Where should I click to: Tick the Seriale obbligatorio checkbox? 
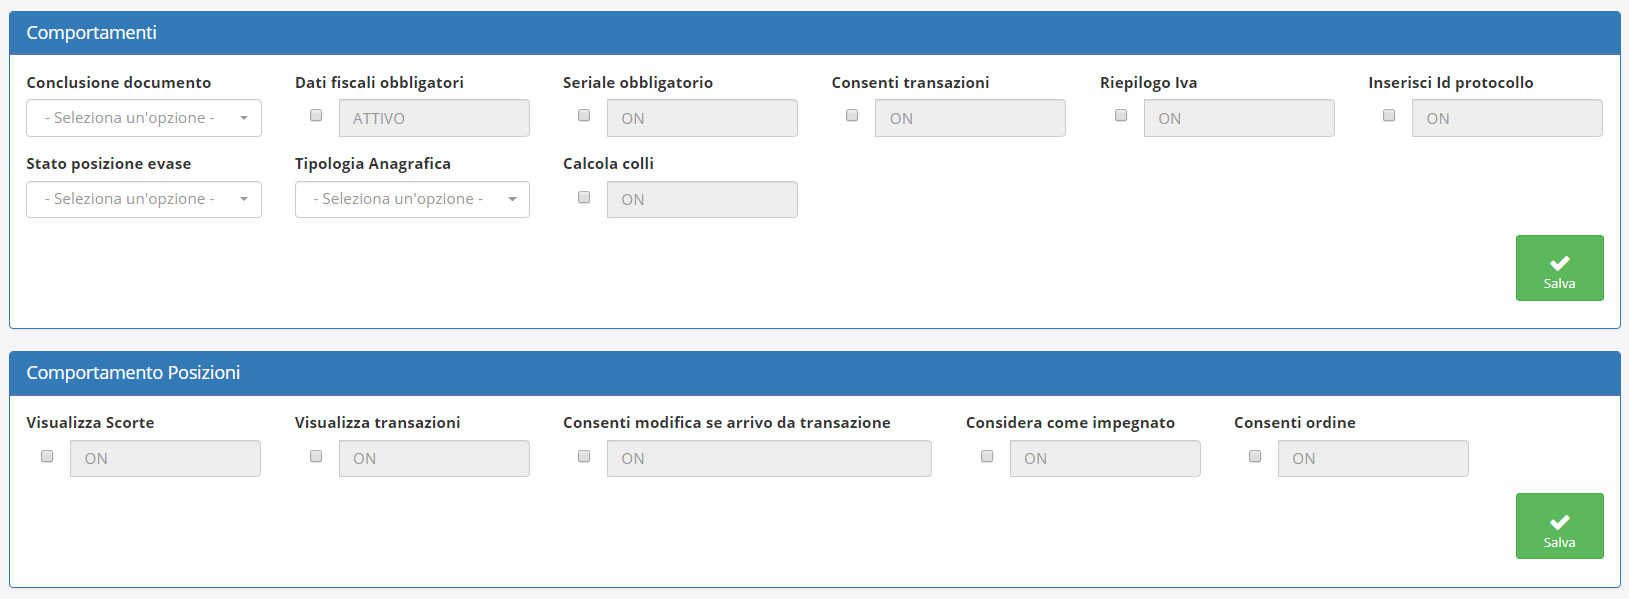coord(584,115)
